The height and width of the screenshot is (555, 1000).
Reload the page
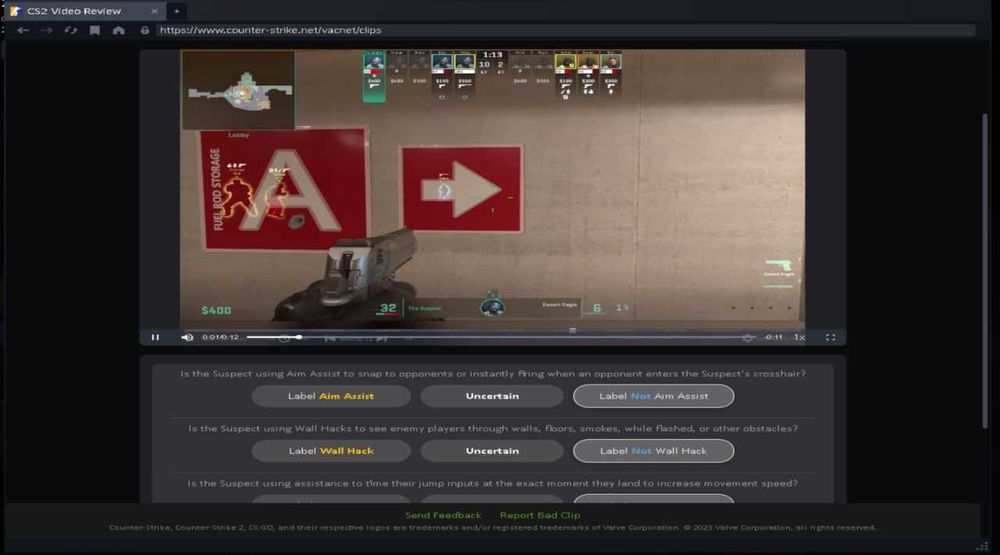(x=70, y=30)
